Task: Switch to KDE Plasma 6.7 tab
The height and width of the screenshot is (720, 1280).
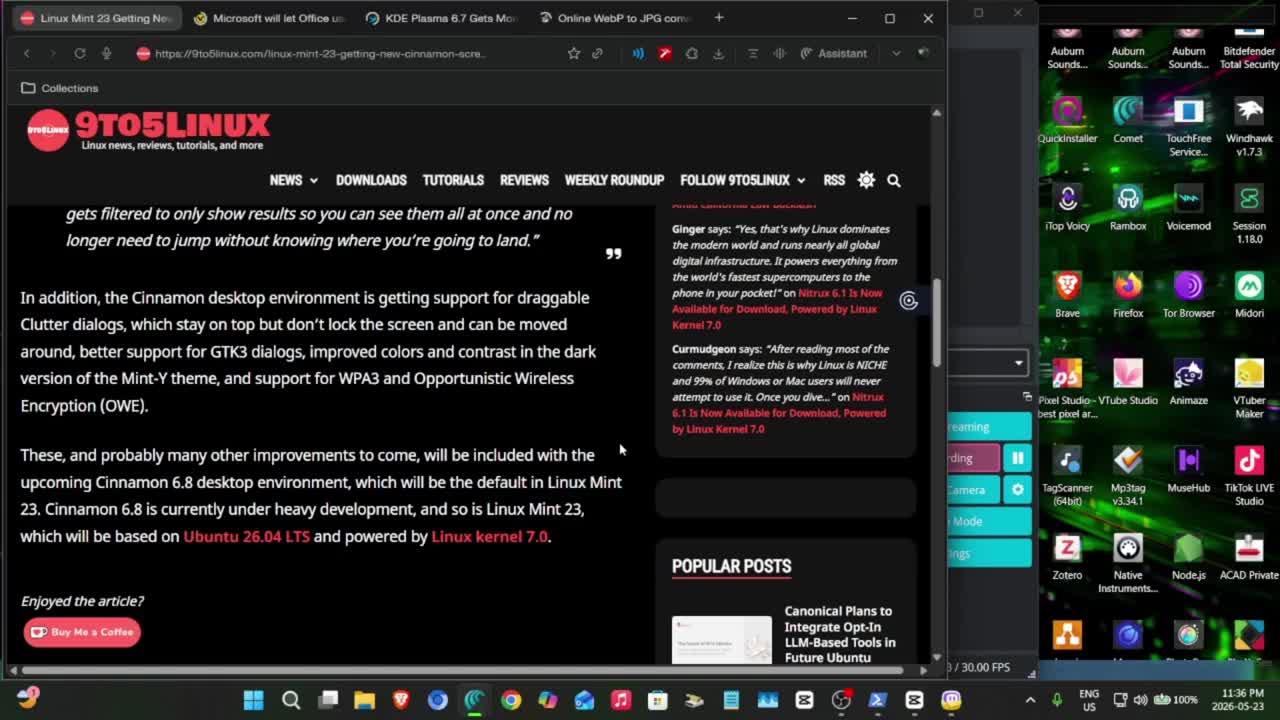Action: [441, 18]
